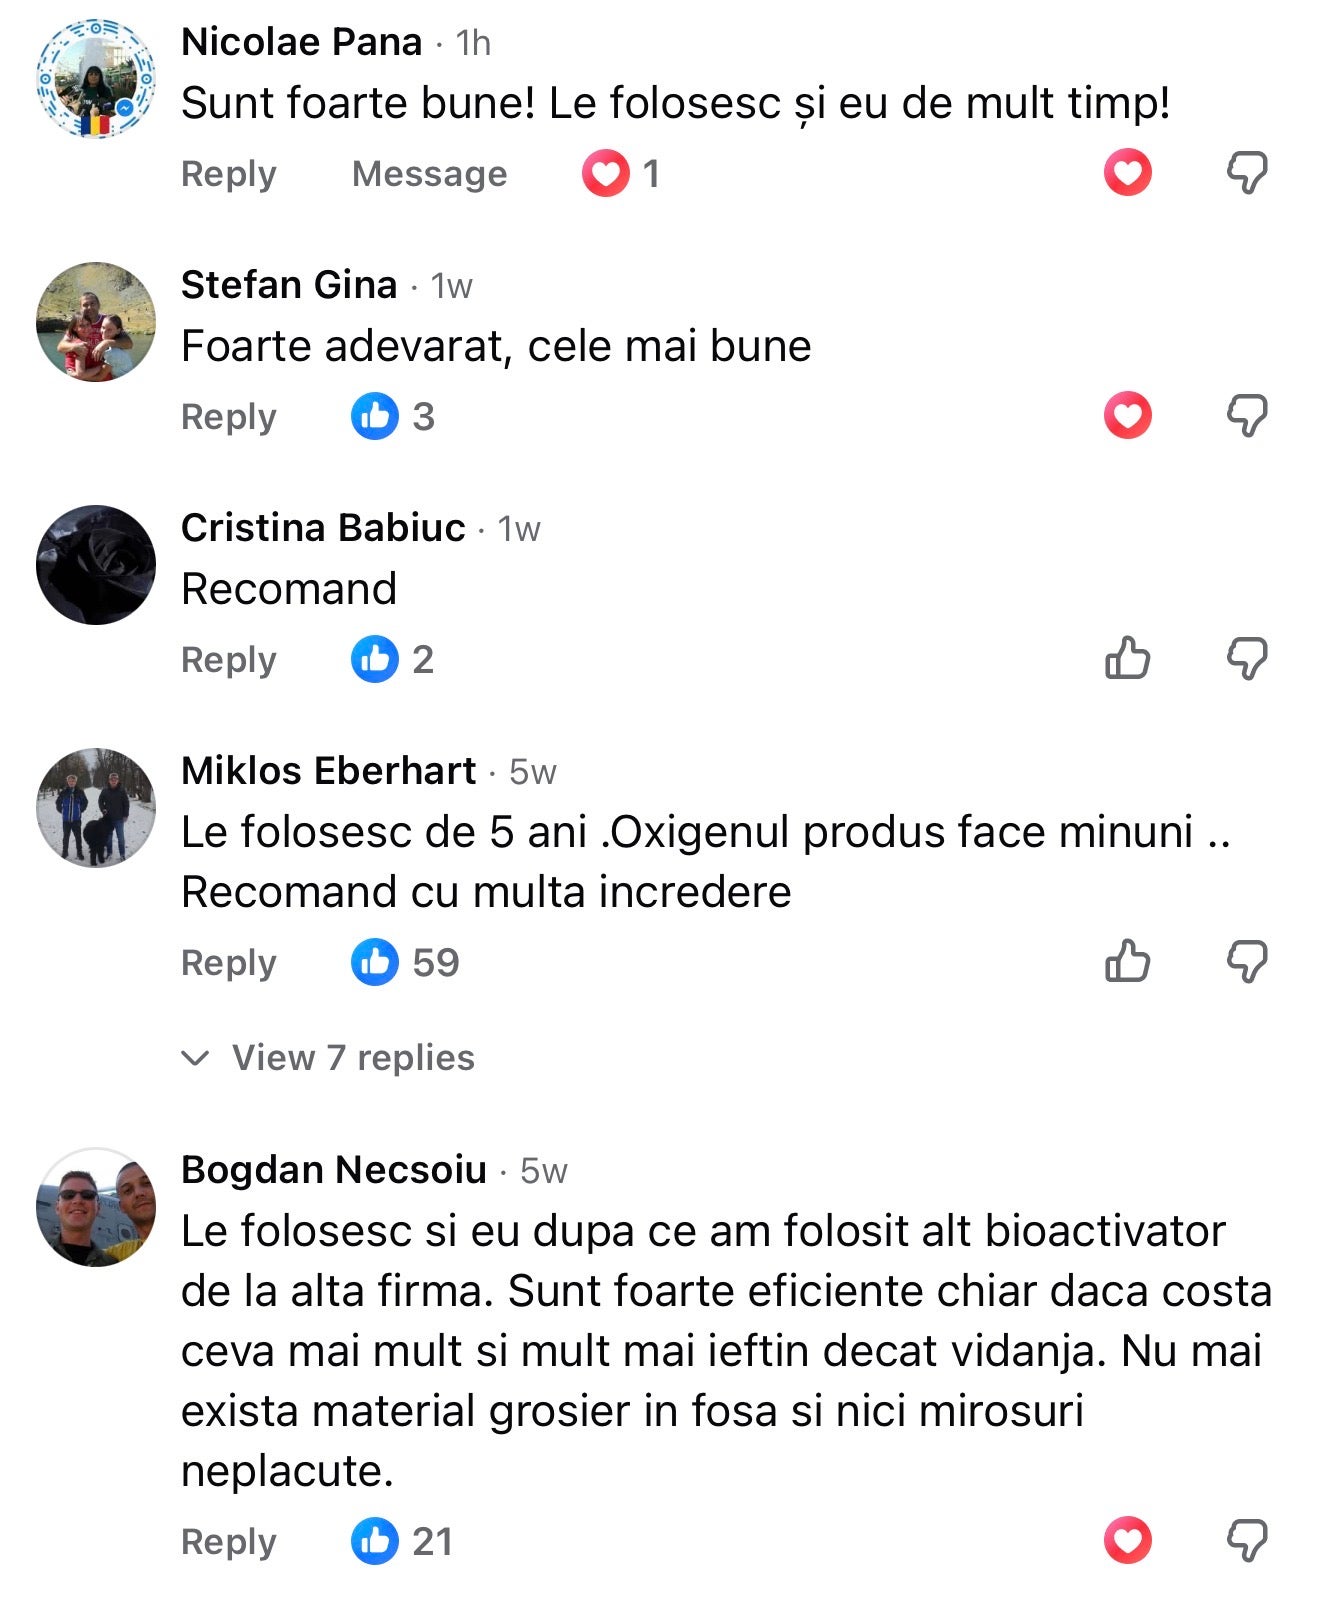See heart reaction count on Nicolae's comment
1320x1607 pixels.
[x=621, y=174]
